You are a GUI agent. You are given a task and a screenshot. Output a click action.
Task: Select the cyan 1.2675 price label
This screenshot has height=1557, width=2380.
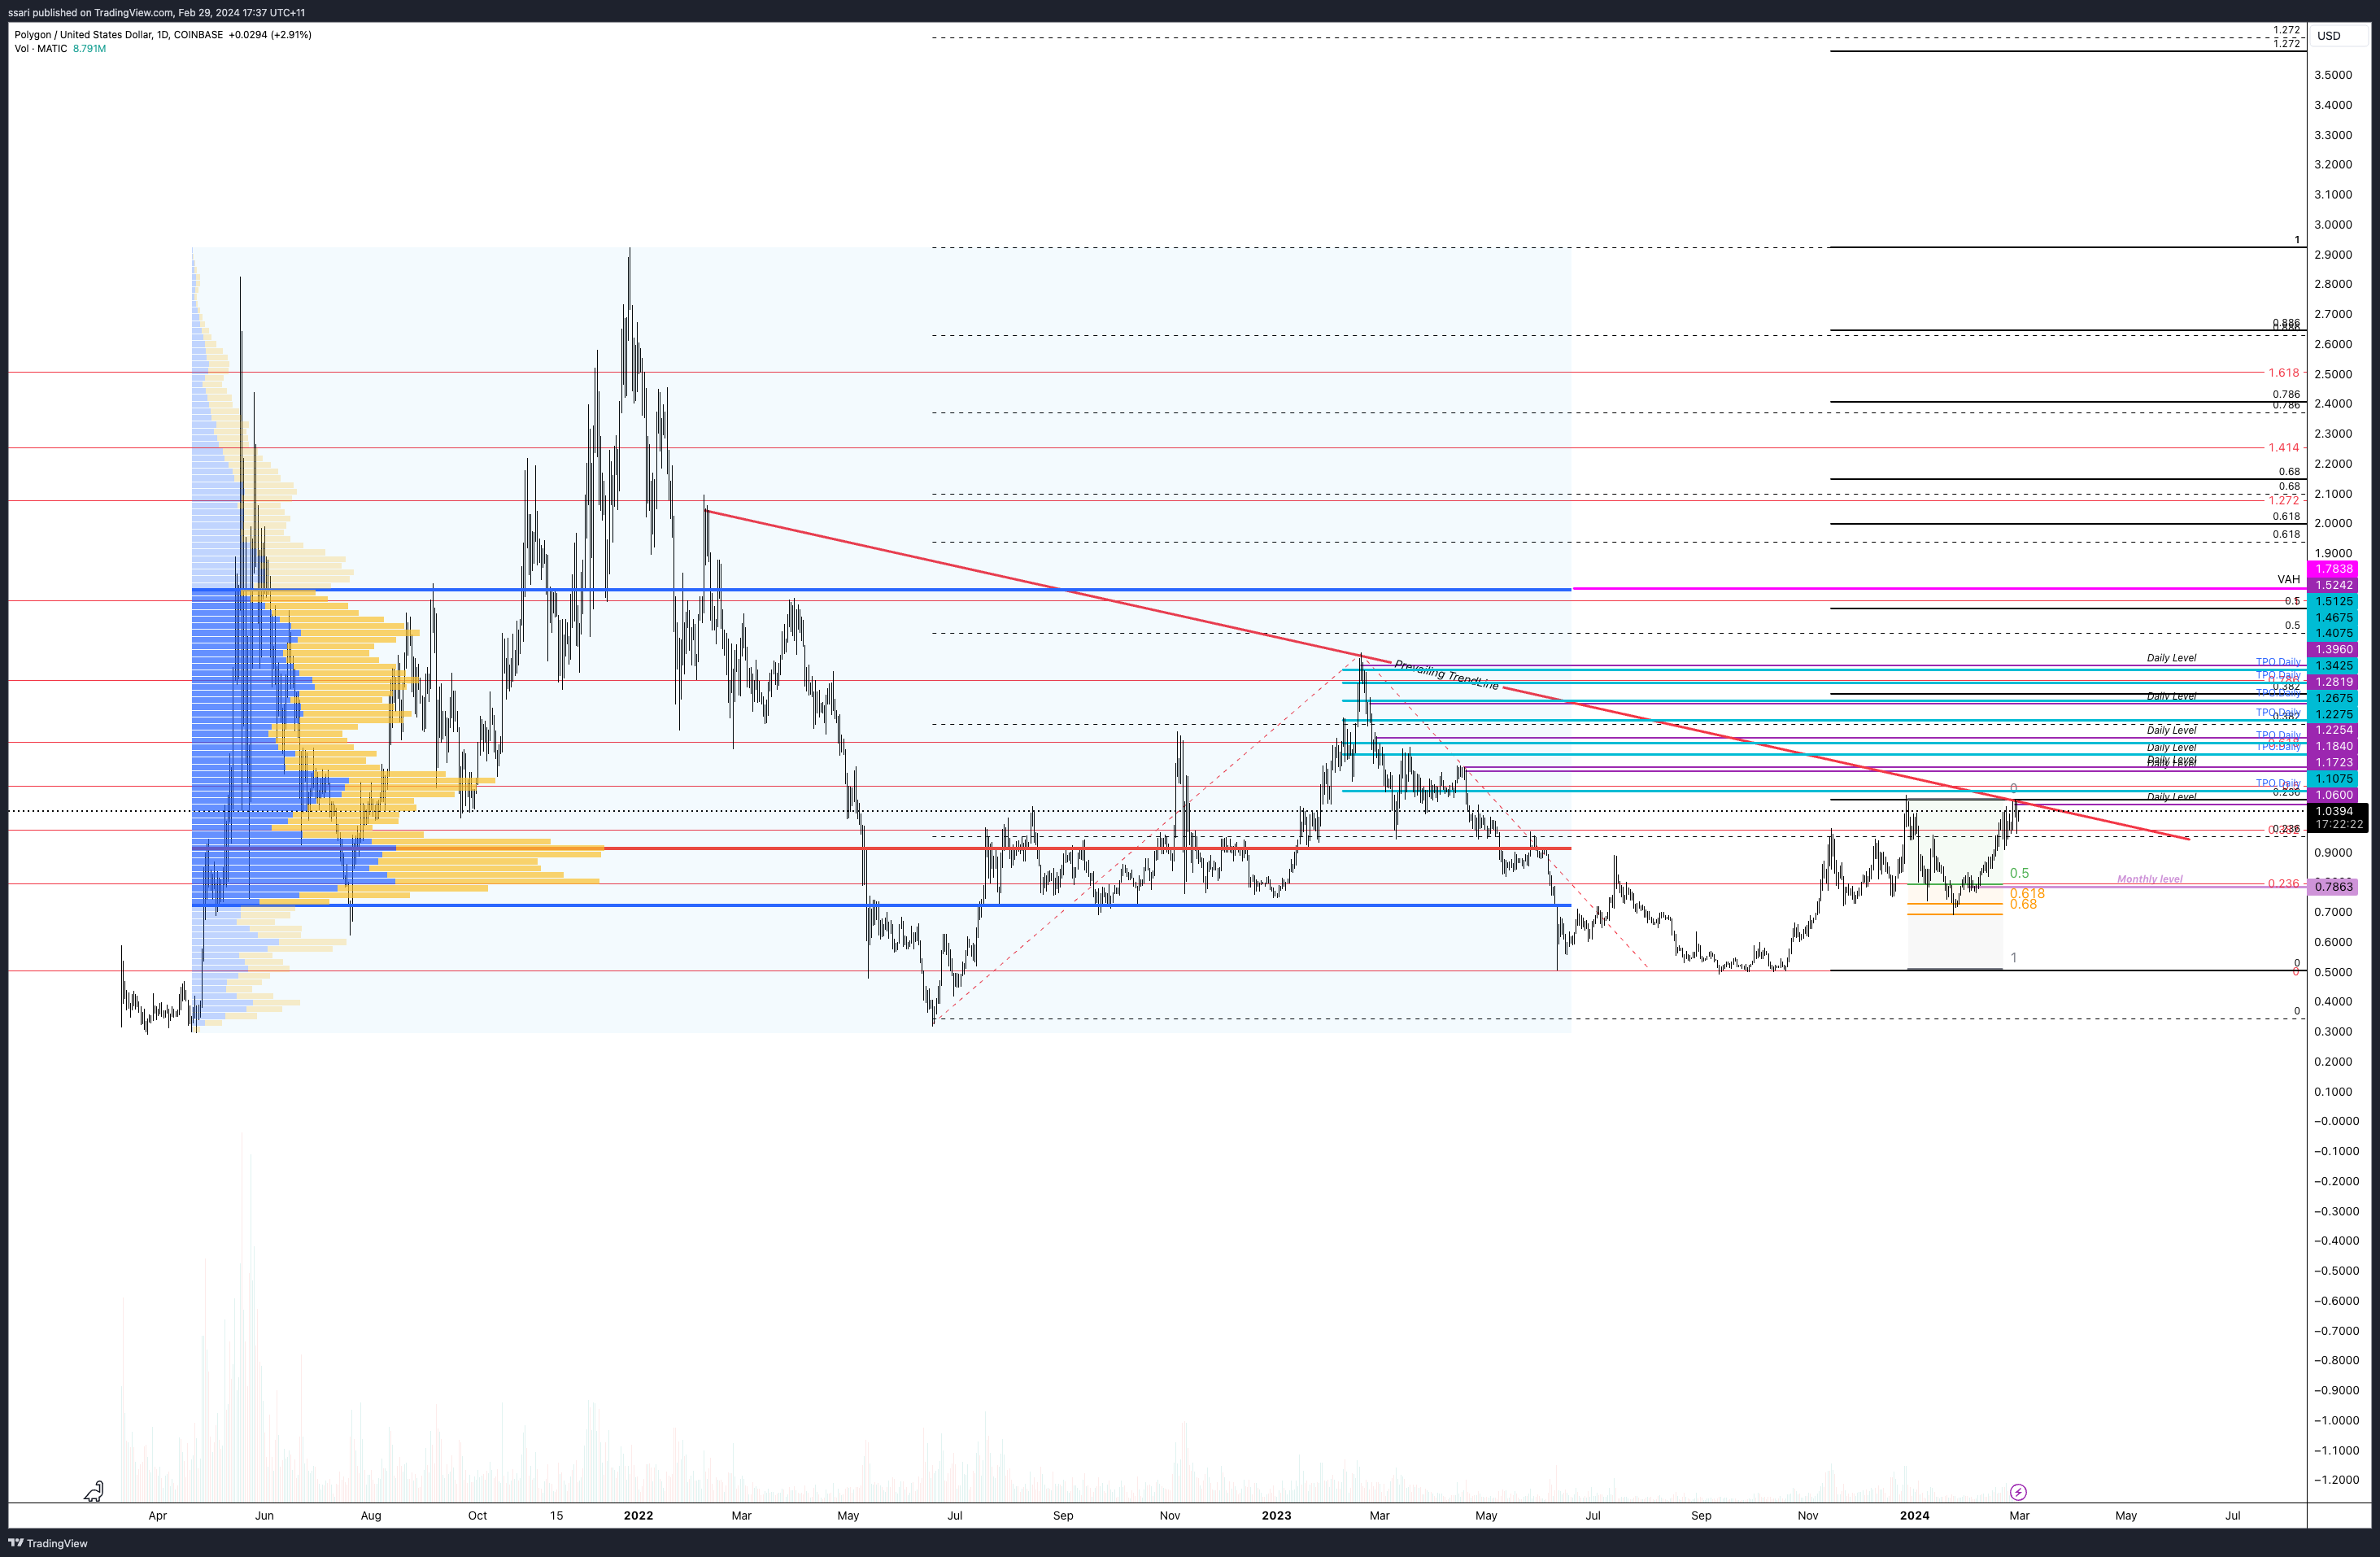point(2334,698)
